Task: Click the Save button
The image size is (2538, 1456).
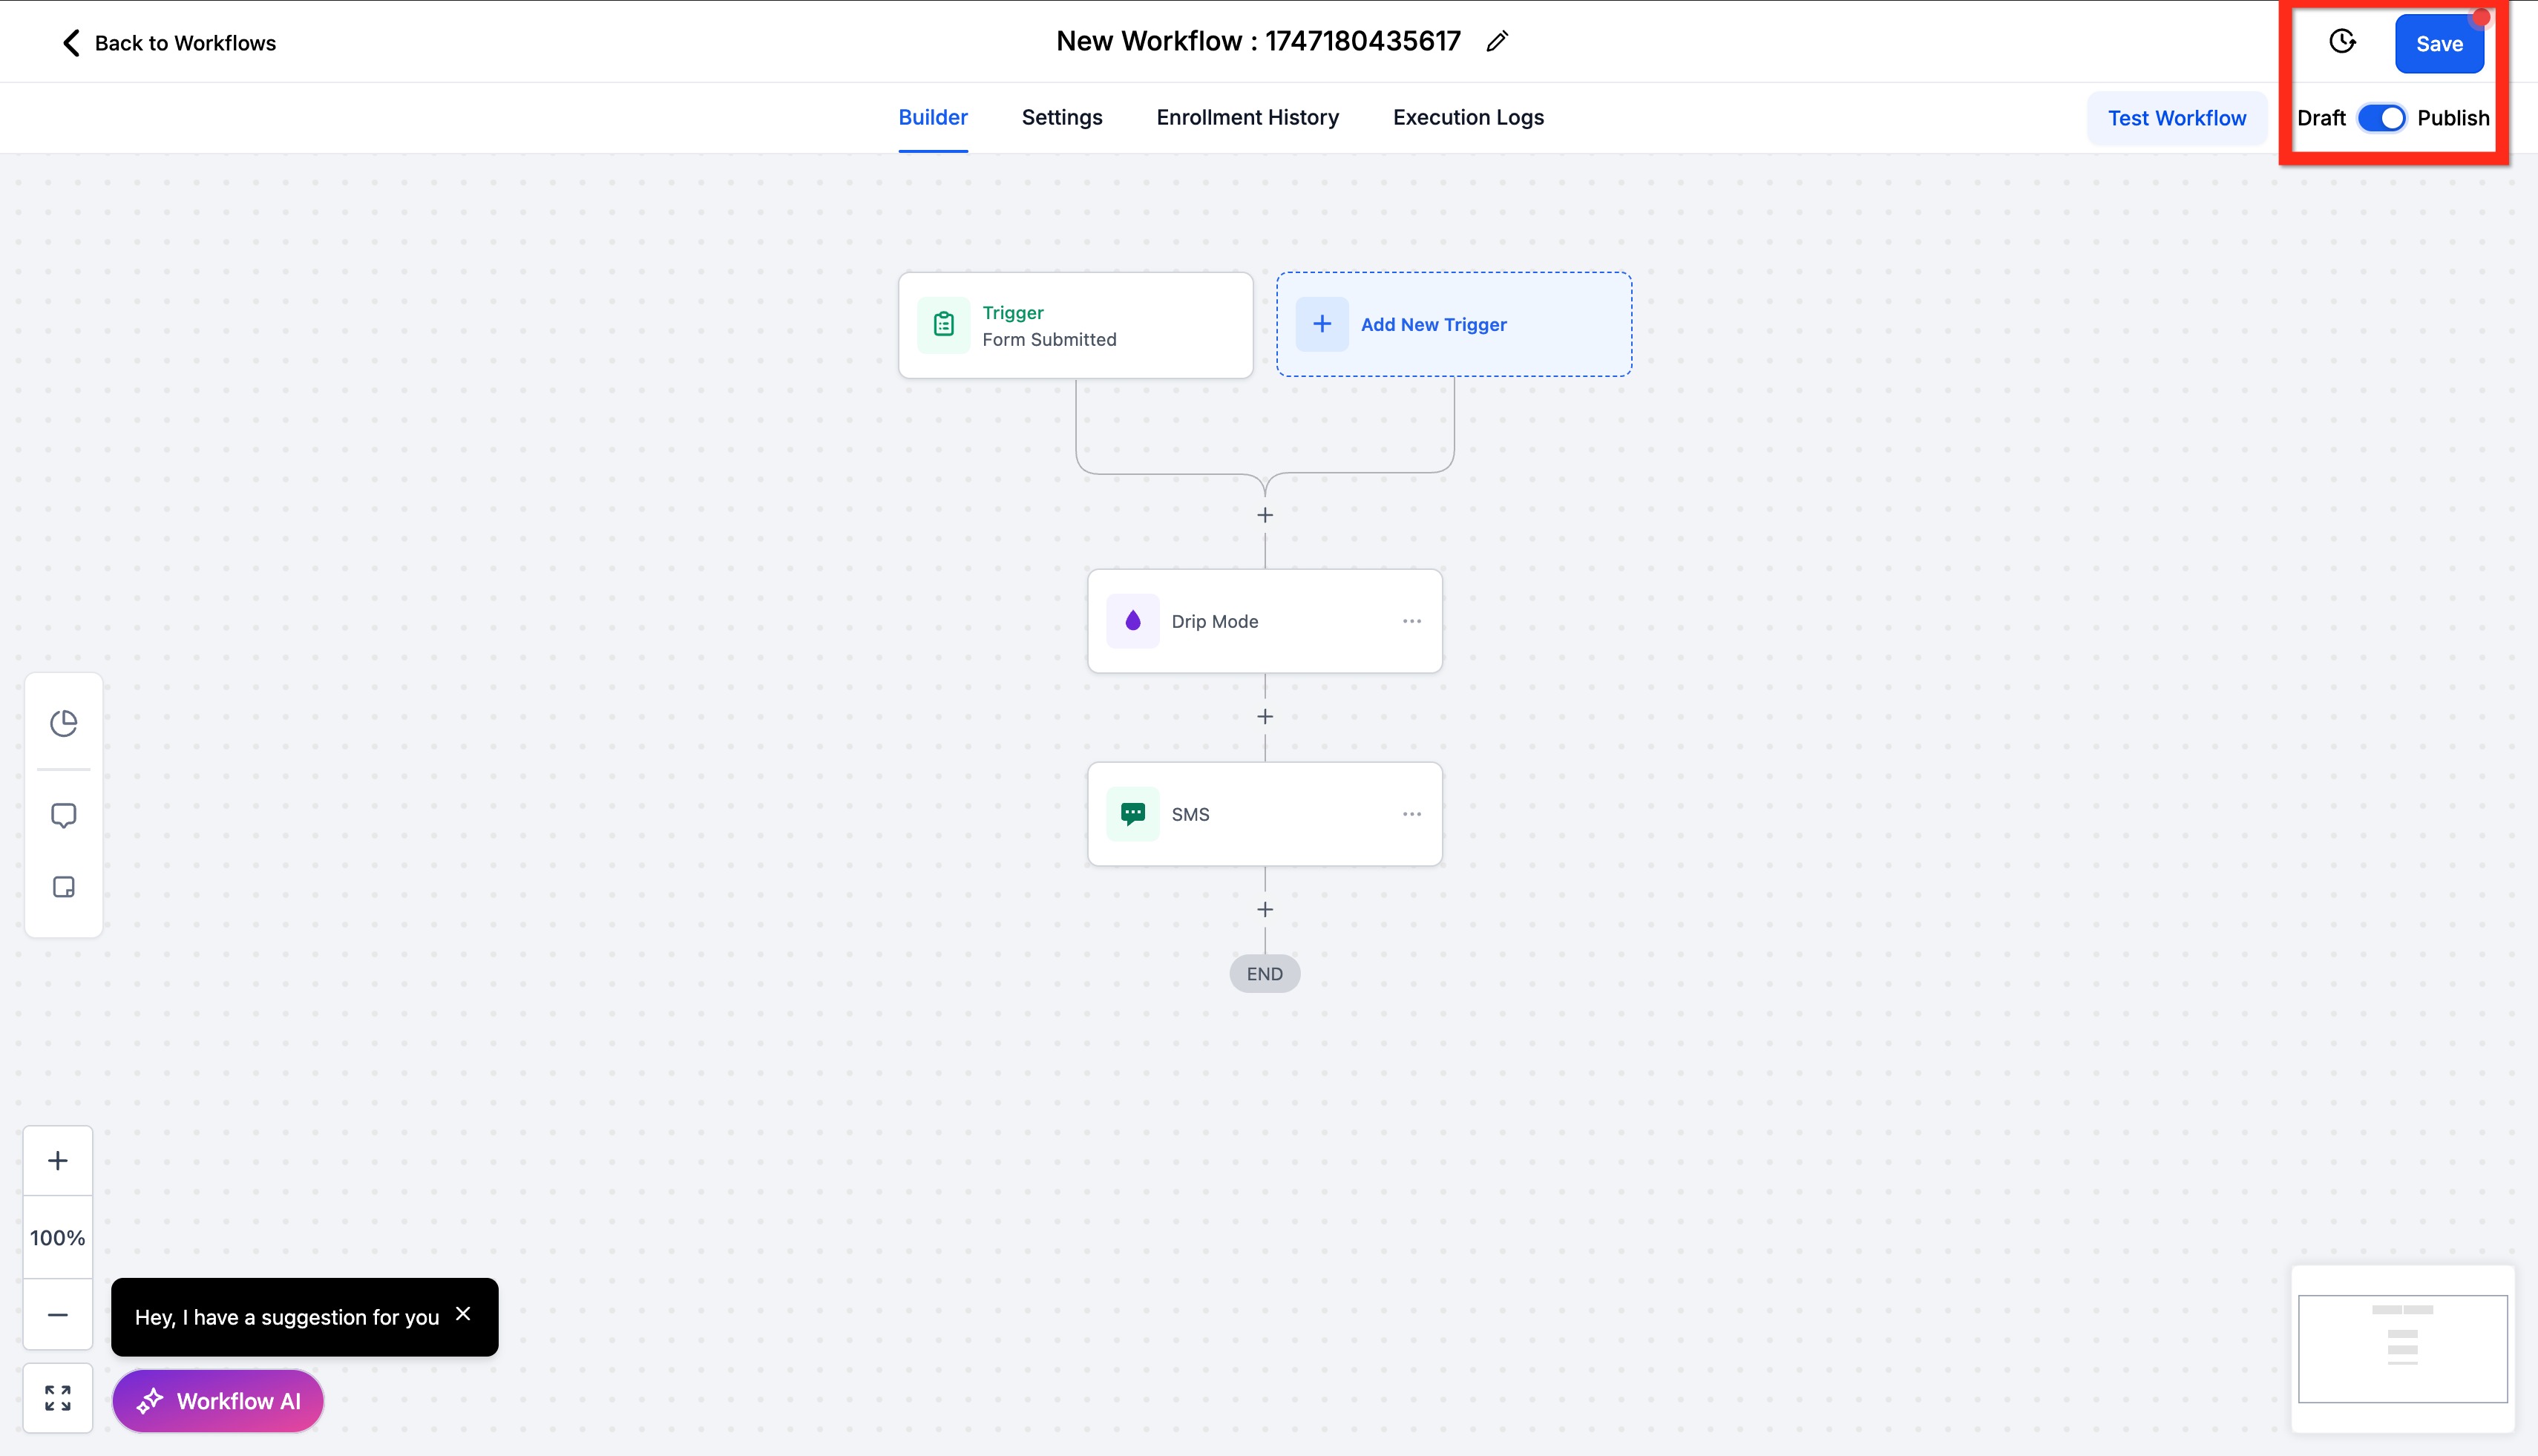Action: click(2438, 44)
